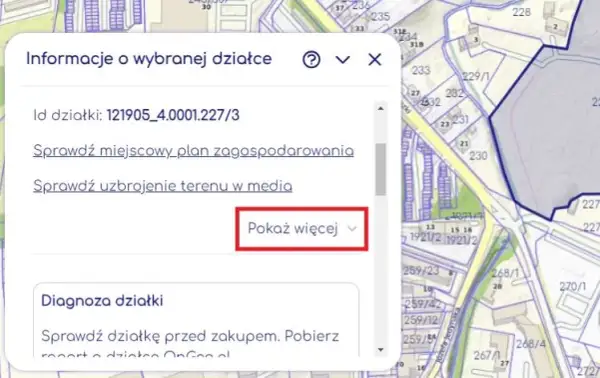Screen dimensions: 600x378
Task: Click parcel 267/1 on the map
Action: click(x=487, y=355)
